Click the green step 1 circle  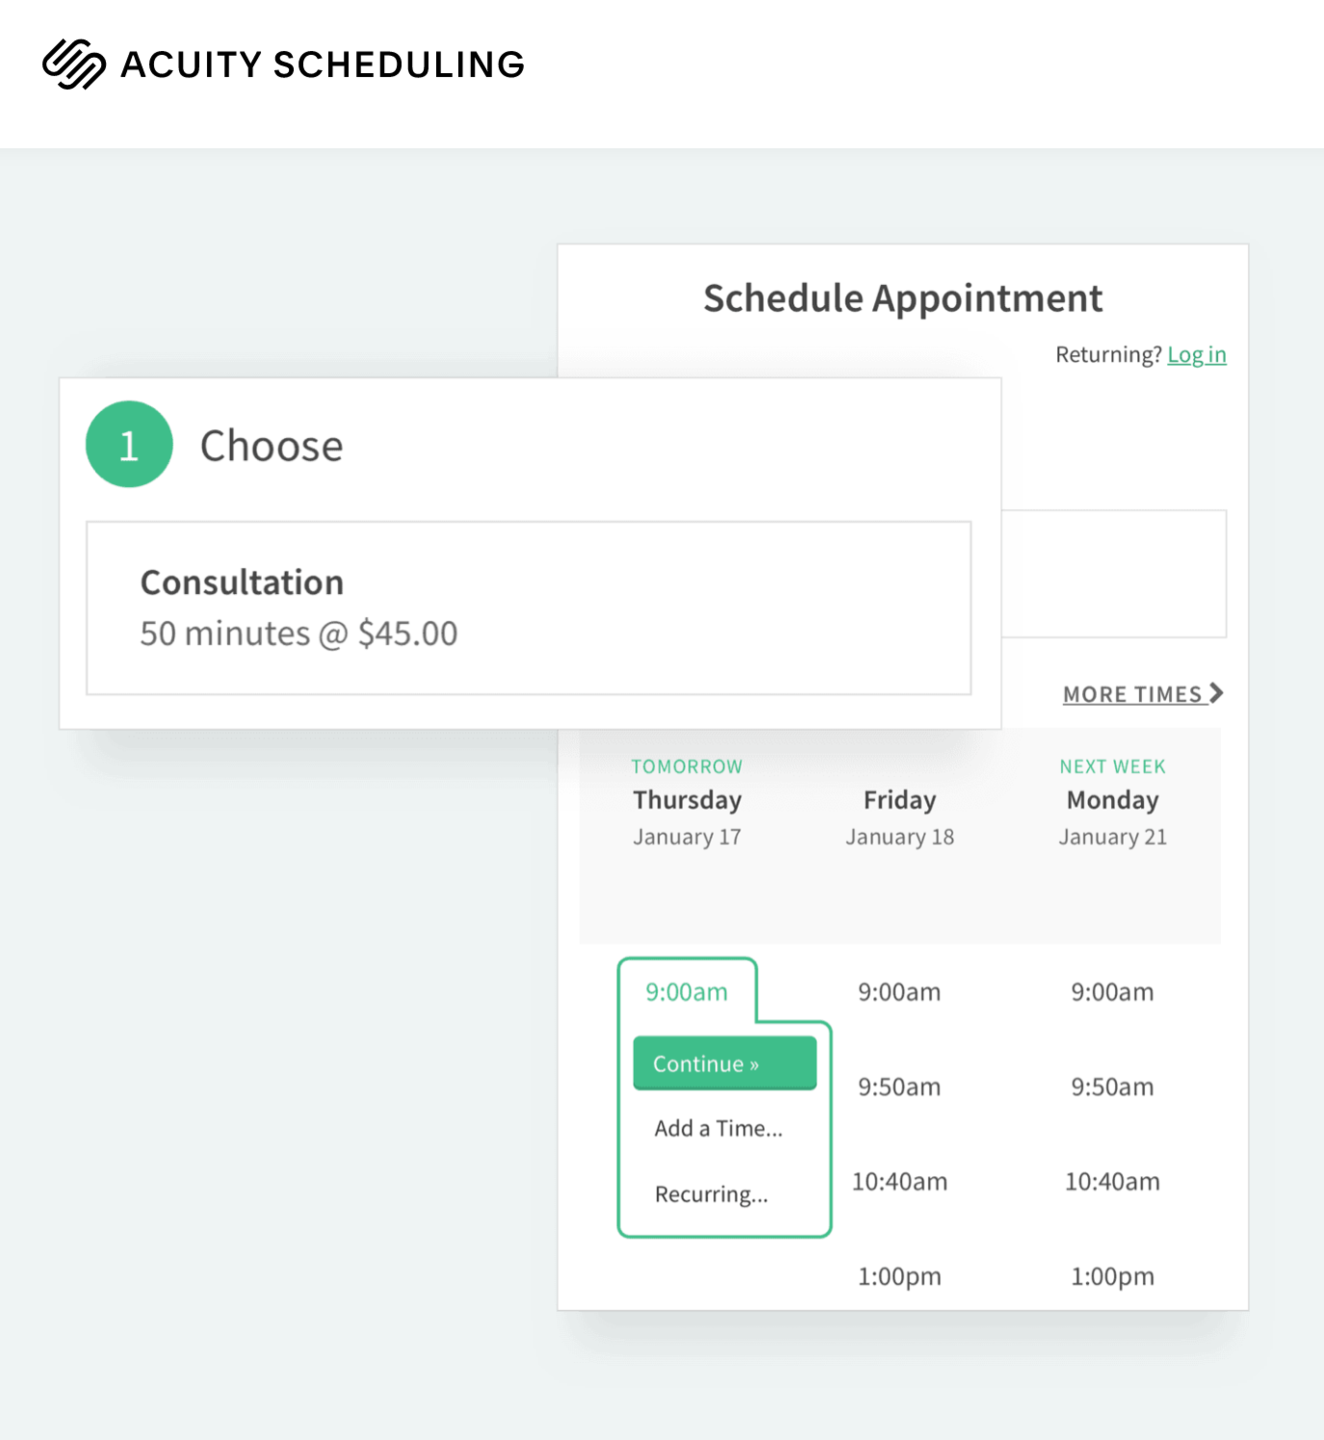pos(129,444)
